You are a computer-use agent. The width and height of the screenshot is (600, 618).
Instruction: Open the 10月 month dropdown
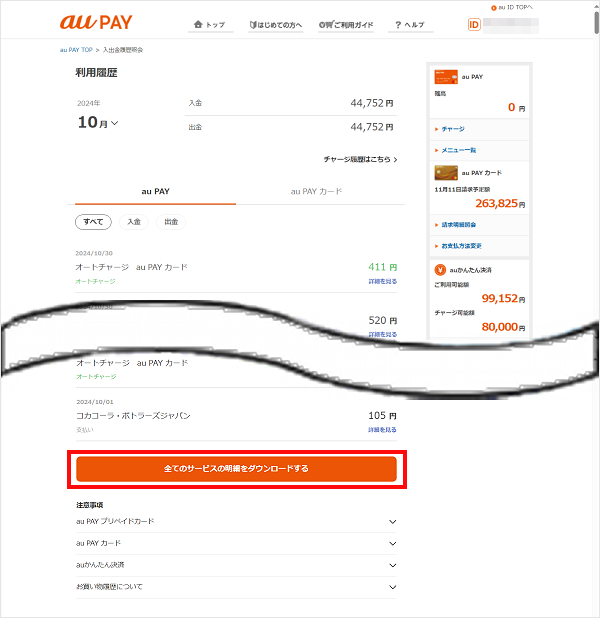coord(98,123)
